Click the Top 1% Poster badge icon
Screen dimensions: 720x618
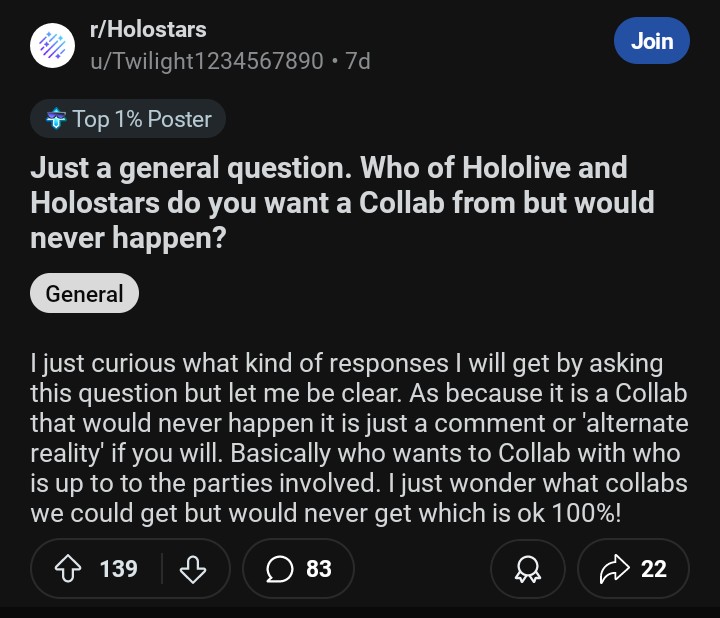tap(55, 119)
